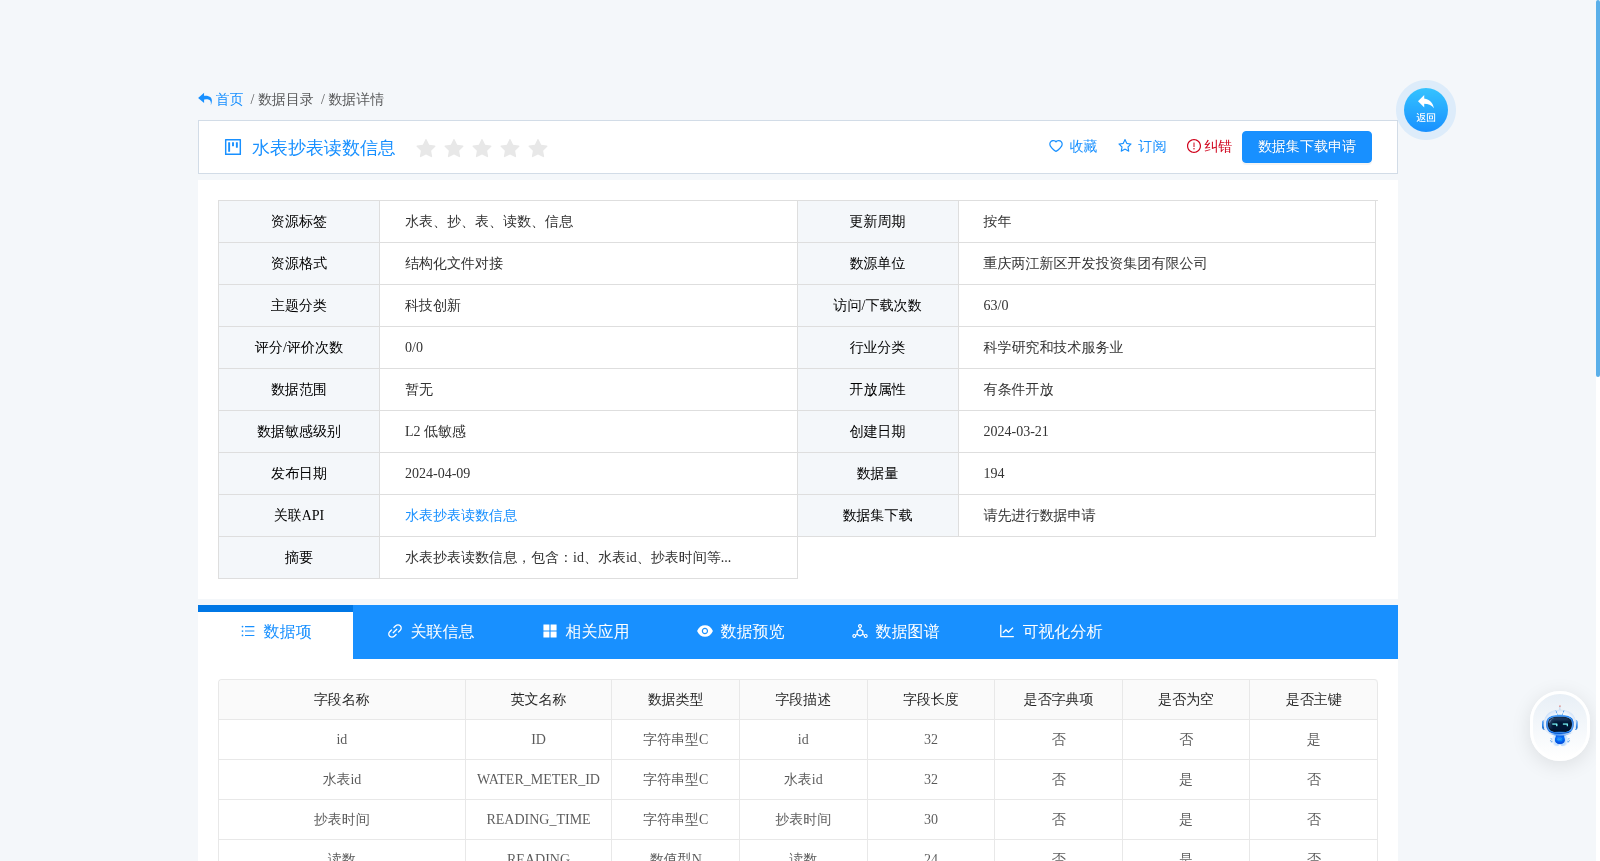Click the 字段长度 column header
The height and width of the screenshot is (861, 1600).
(931, 700)
